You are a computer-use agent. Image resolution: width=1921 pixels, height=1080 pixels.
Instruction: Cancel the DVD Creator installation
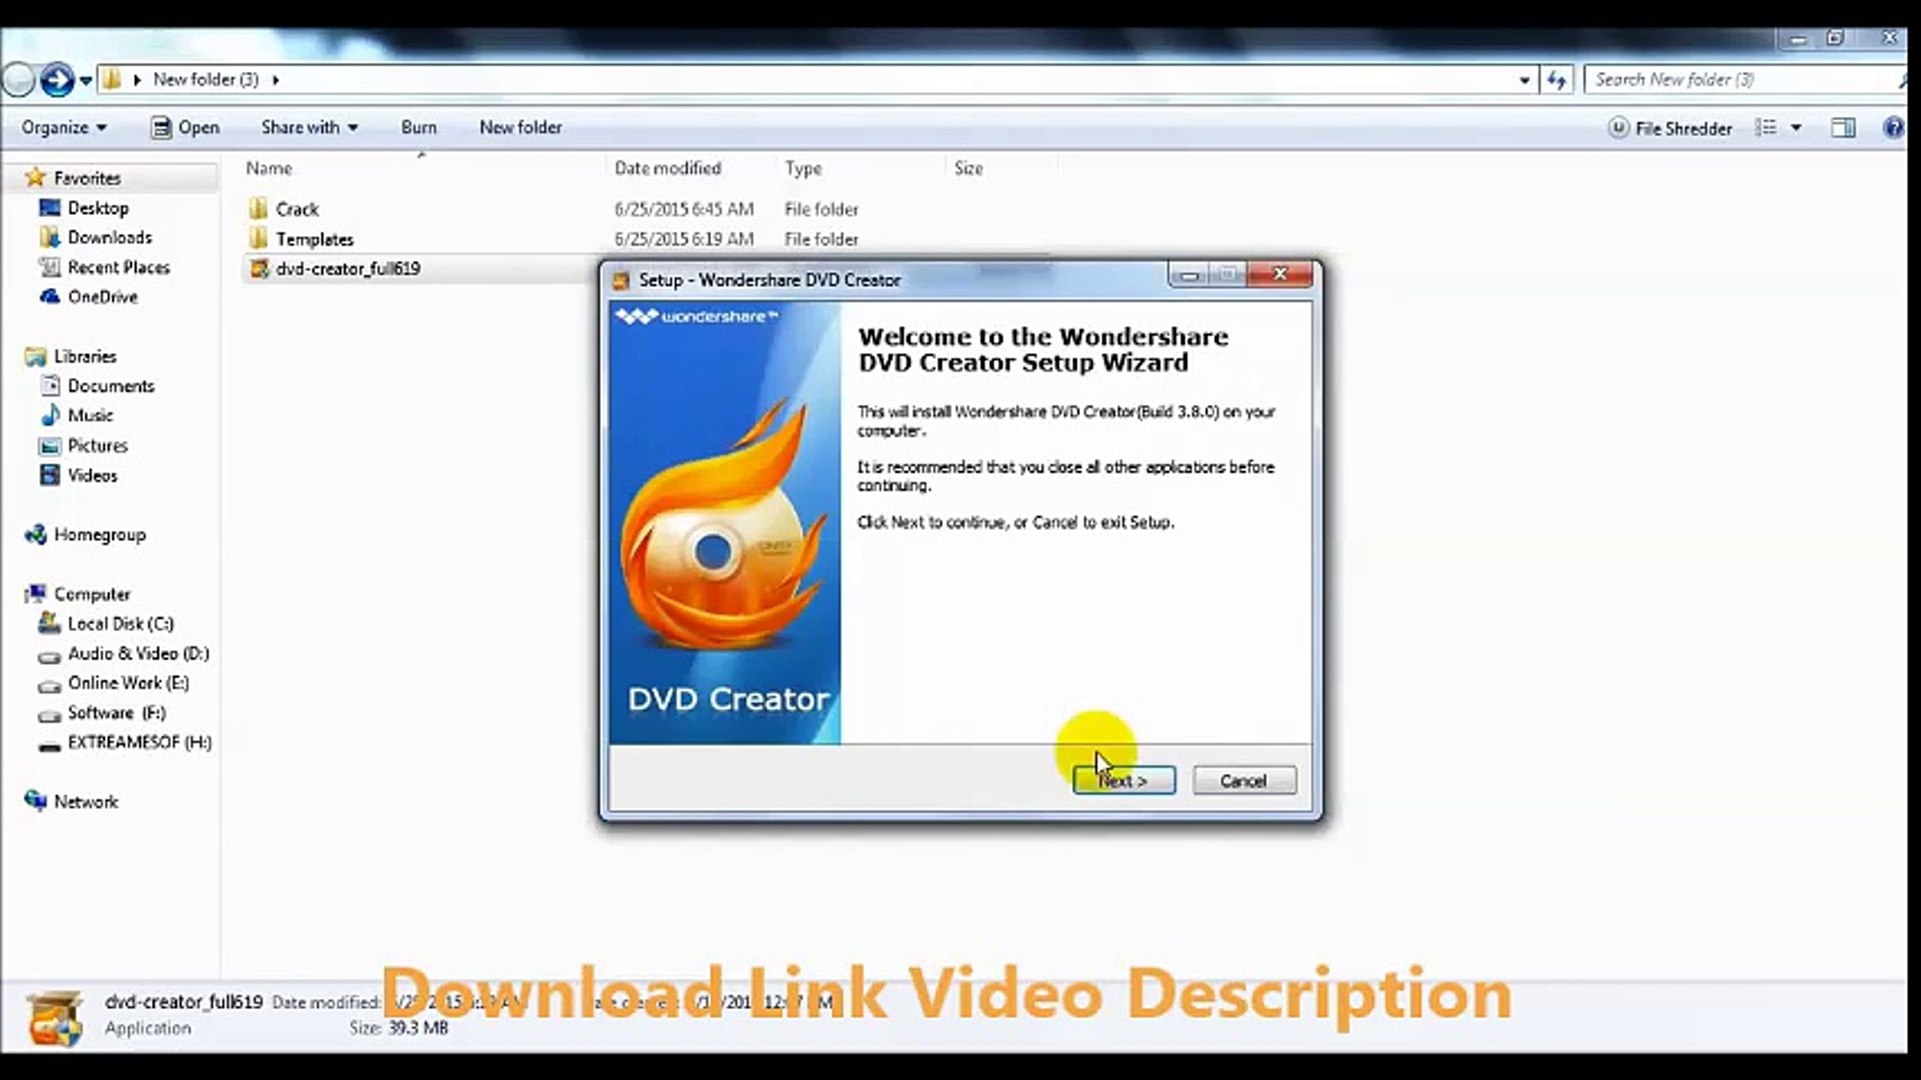(x=1244, y=779)
